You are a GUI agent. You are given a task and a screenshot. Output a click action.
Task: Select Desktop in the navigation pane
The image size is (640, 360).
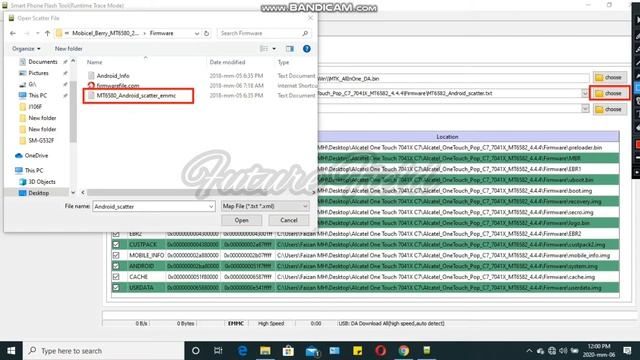tap(39, 193)
